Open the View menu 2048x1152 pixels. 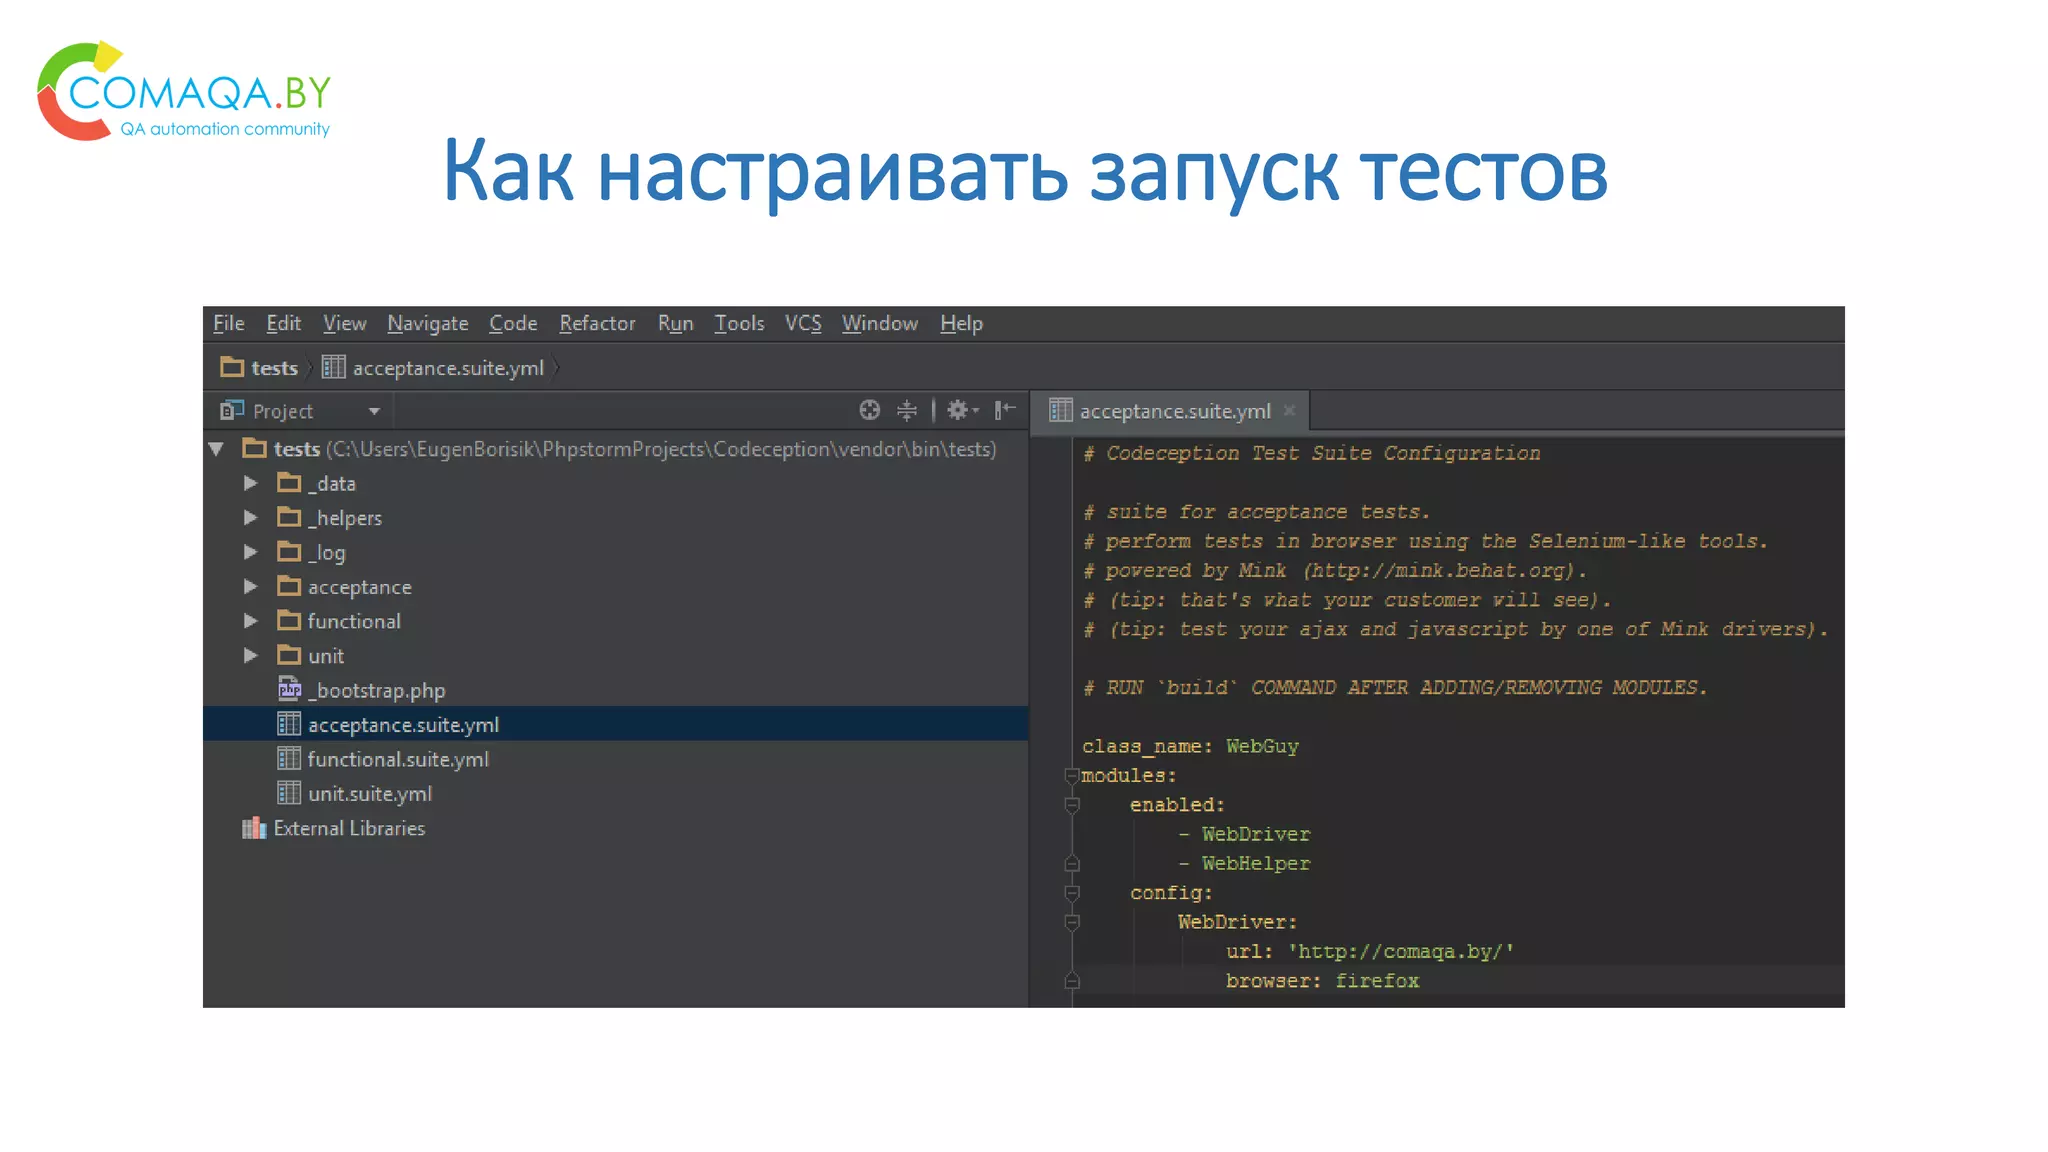[344, 323]
